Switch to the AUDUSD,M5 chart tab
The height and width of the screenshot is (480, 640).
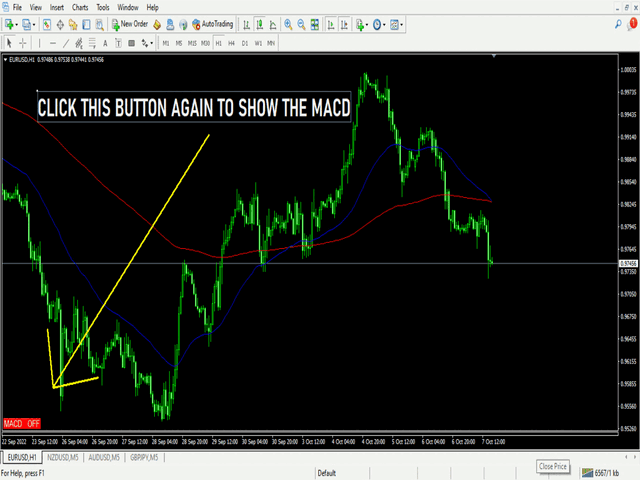point(104,458)
